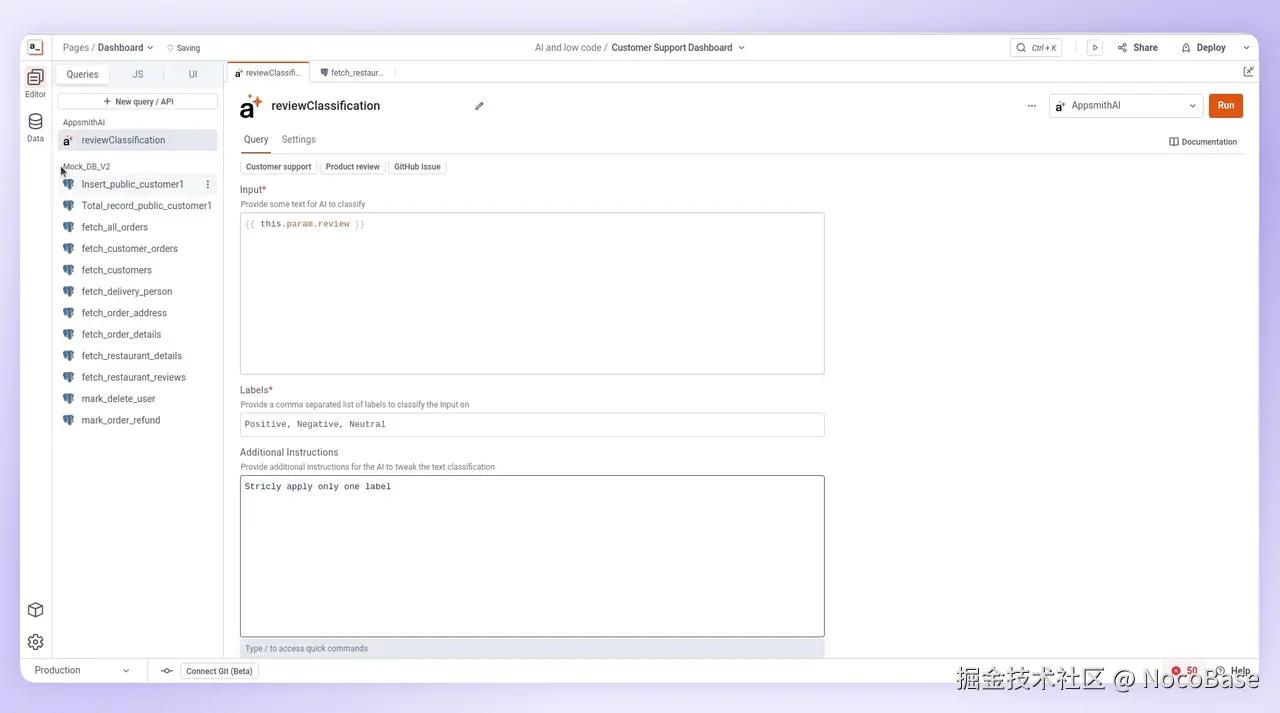Open the Editor sidebar icon

point(35,83)
